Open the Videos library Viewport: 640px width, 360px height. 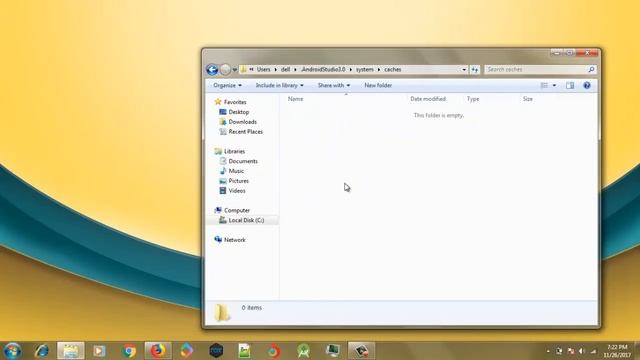tap(237, 190)
